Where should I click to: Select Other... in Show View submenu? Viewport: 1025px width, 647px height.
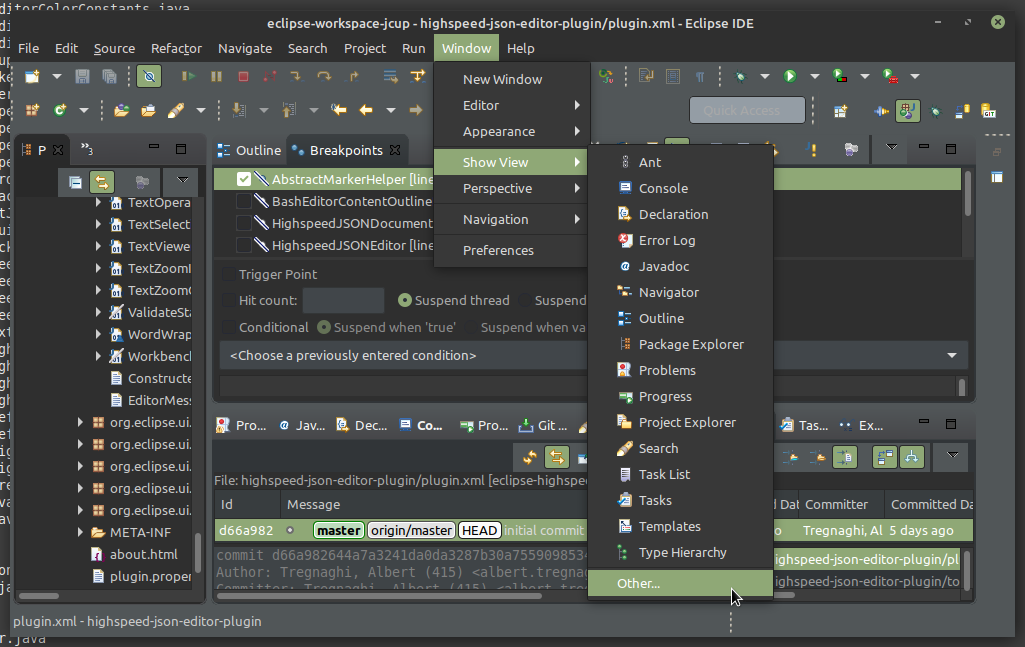(681, 584)
